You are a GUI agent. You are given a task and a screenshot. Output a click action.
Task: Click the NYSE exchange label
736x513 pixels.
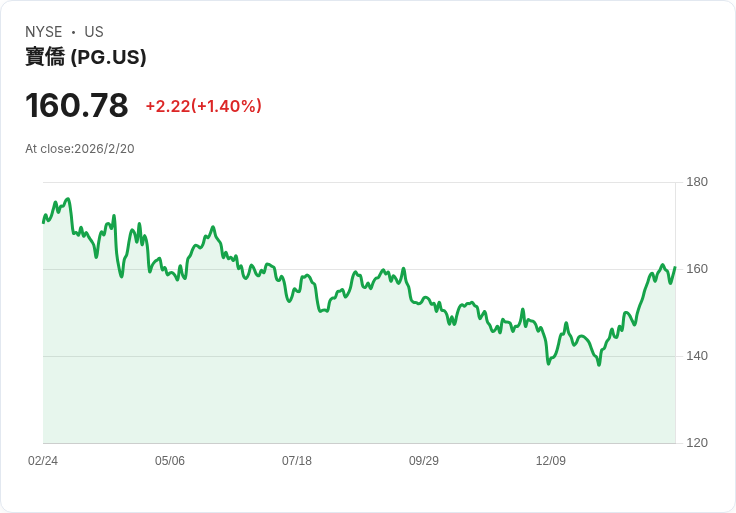(44, 32)
